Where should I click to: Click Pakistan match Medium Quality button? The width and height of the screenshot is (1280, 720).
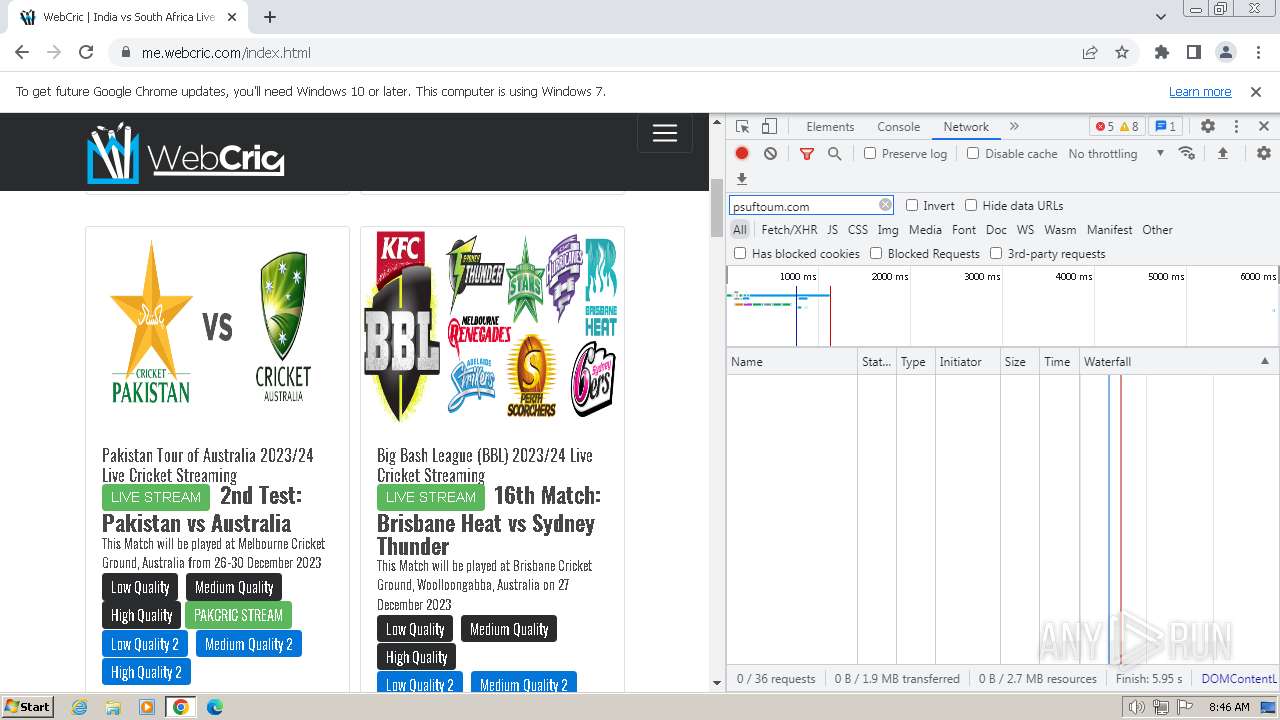coord(234,587)
